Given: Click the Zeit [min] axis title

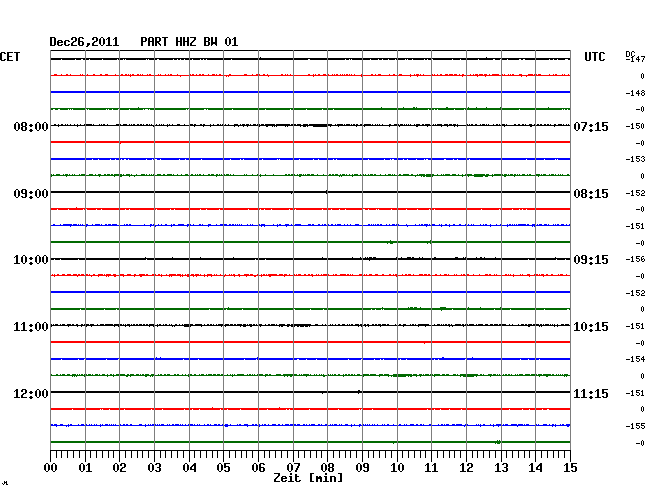Looking at the screenshot, I should pyautogui.click(x=308, y=479).
